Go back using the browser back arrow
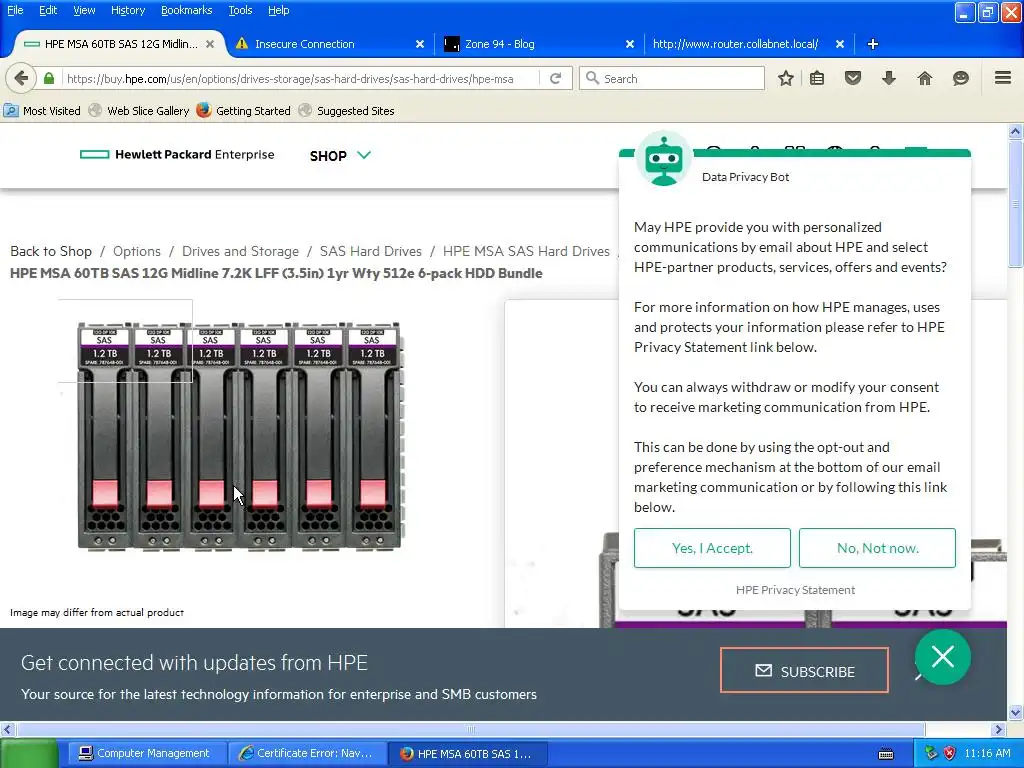The image size is (1024, 768). click(x=21, y=78)
